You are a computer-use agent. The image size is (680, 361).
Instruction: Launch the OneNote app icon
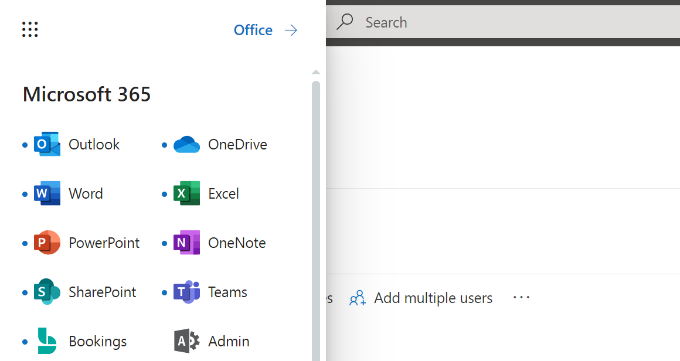coord(186,243)
